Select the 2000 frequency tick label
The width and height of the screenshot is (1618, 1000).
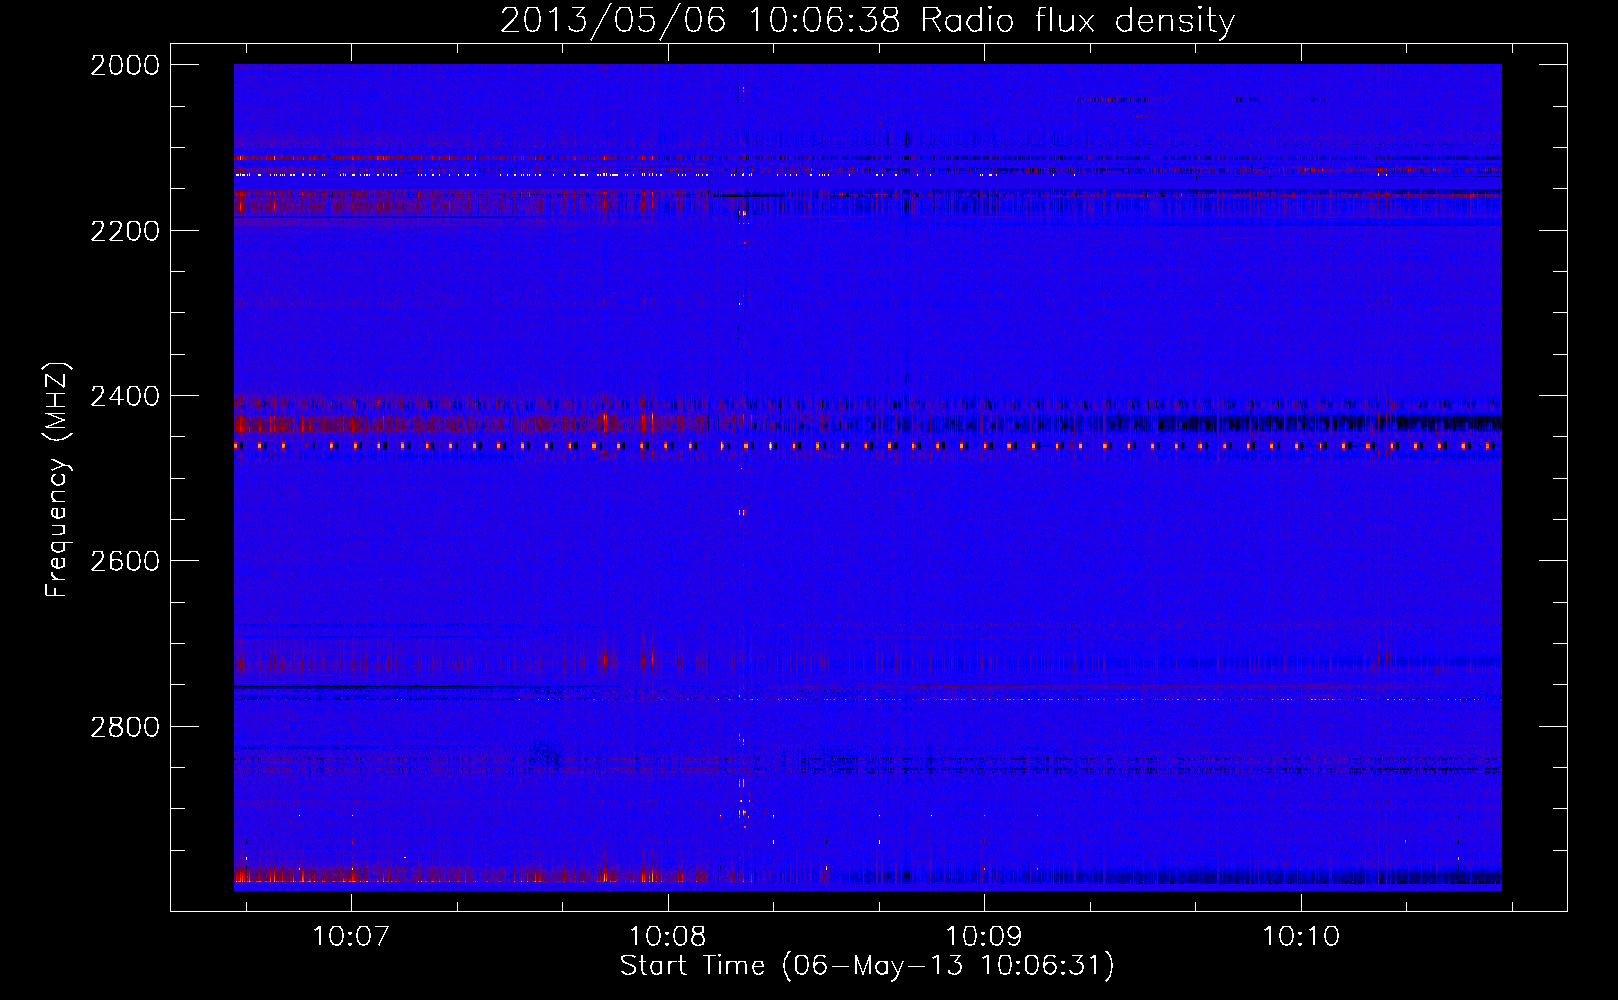pyautogui.click(x=124, y=66)
